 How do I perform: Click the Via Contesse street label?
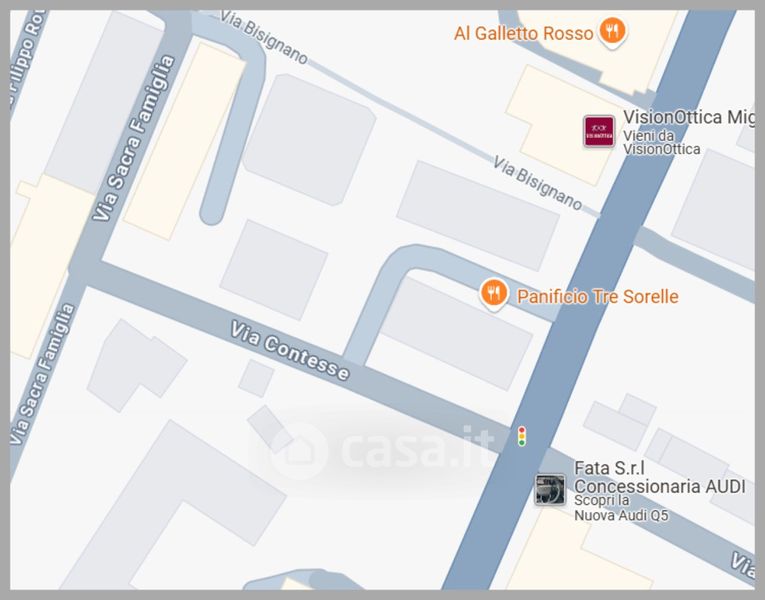(x=290, y=350)
